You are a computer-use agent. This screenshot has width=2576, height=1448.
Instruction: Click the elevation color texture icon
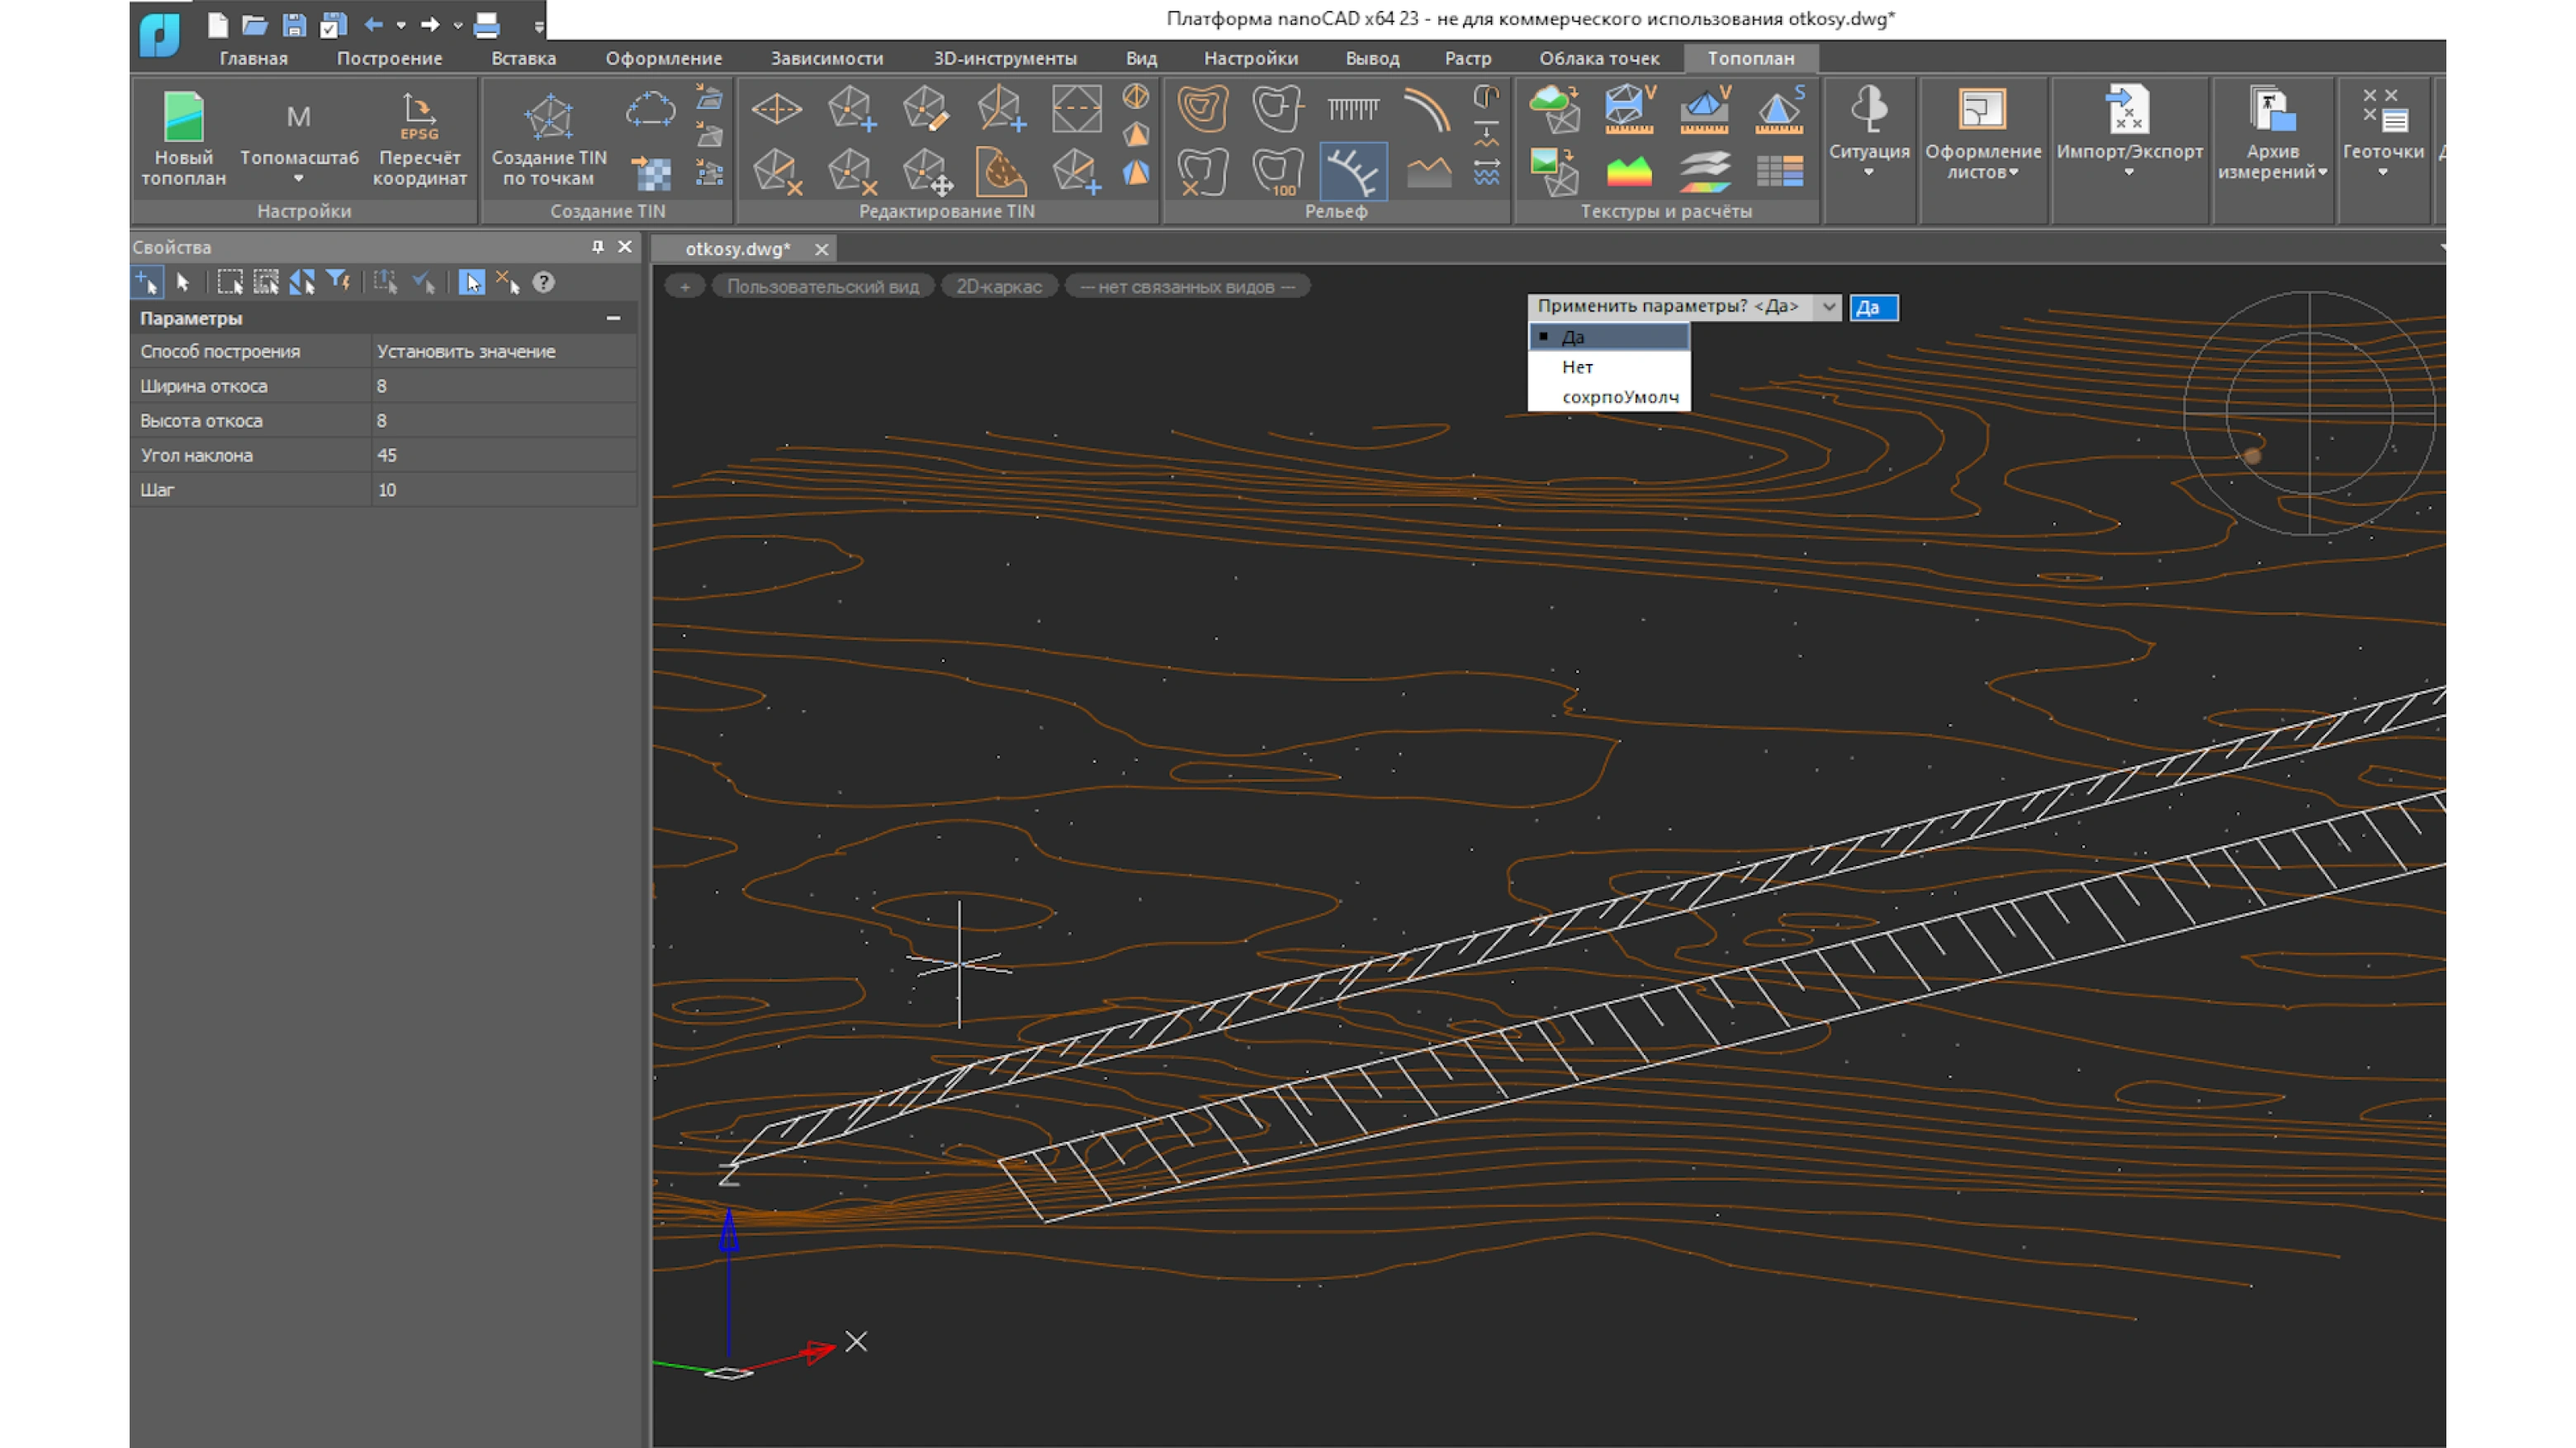1628,172
